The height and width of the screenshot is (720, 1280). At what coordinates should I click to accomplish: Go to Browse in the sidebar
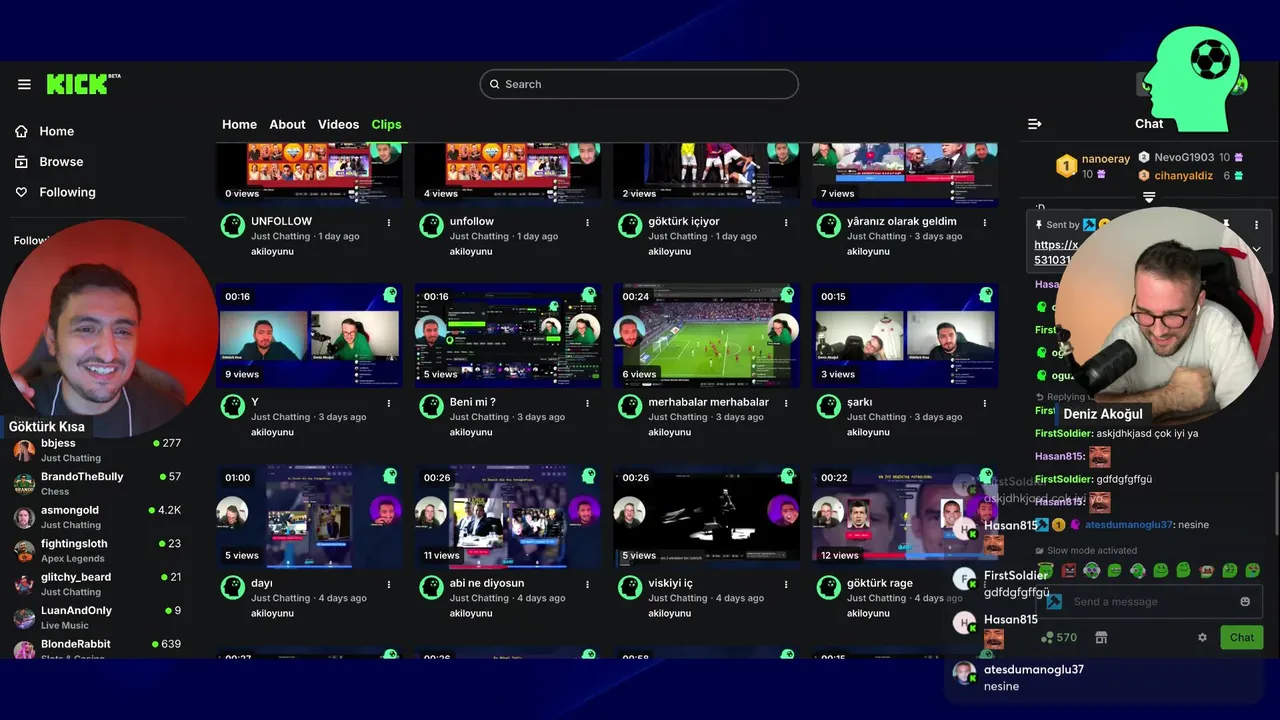(61, 162)
